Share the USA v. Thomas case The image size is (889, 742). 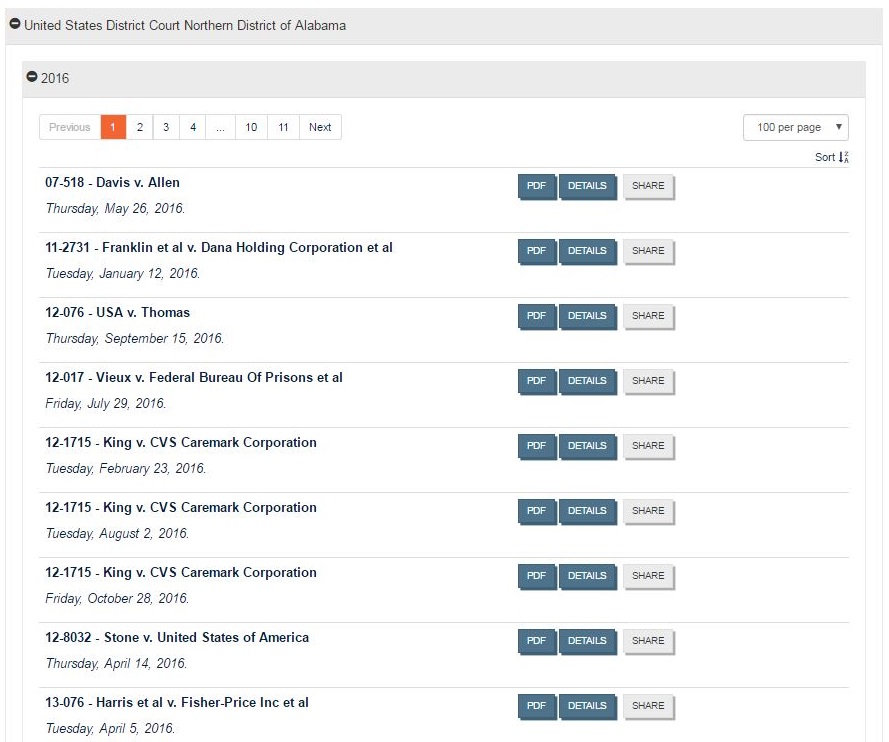pyautogui.click(x=648, y=316)
